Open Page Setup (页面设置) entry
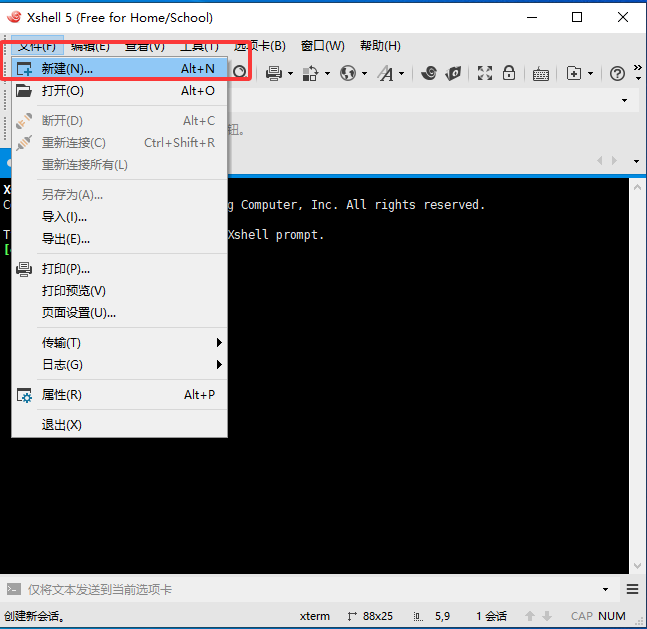 tap(120, 313)
